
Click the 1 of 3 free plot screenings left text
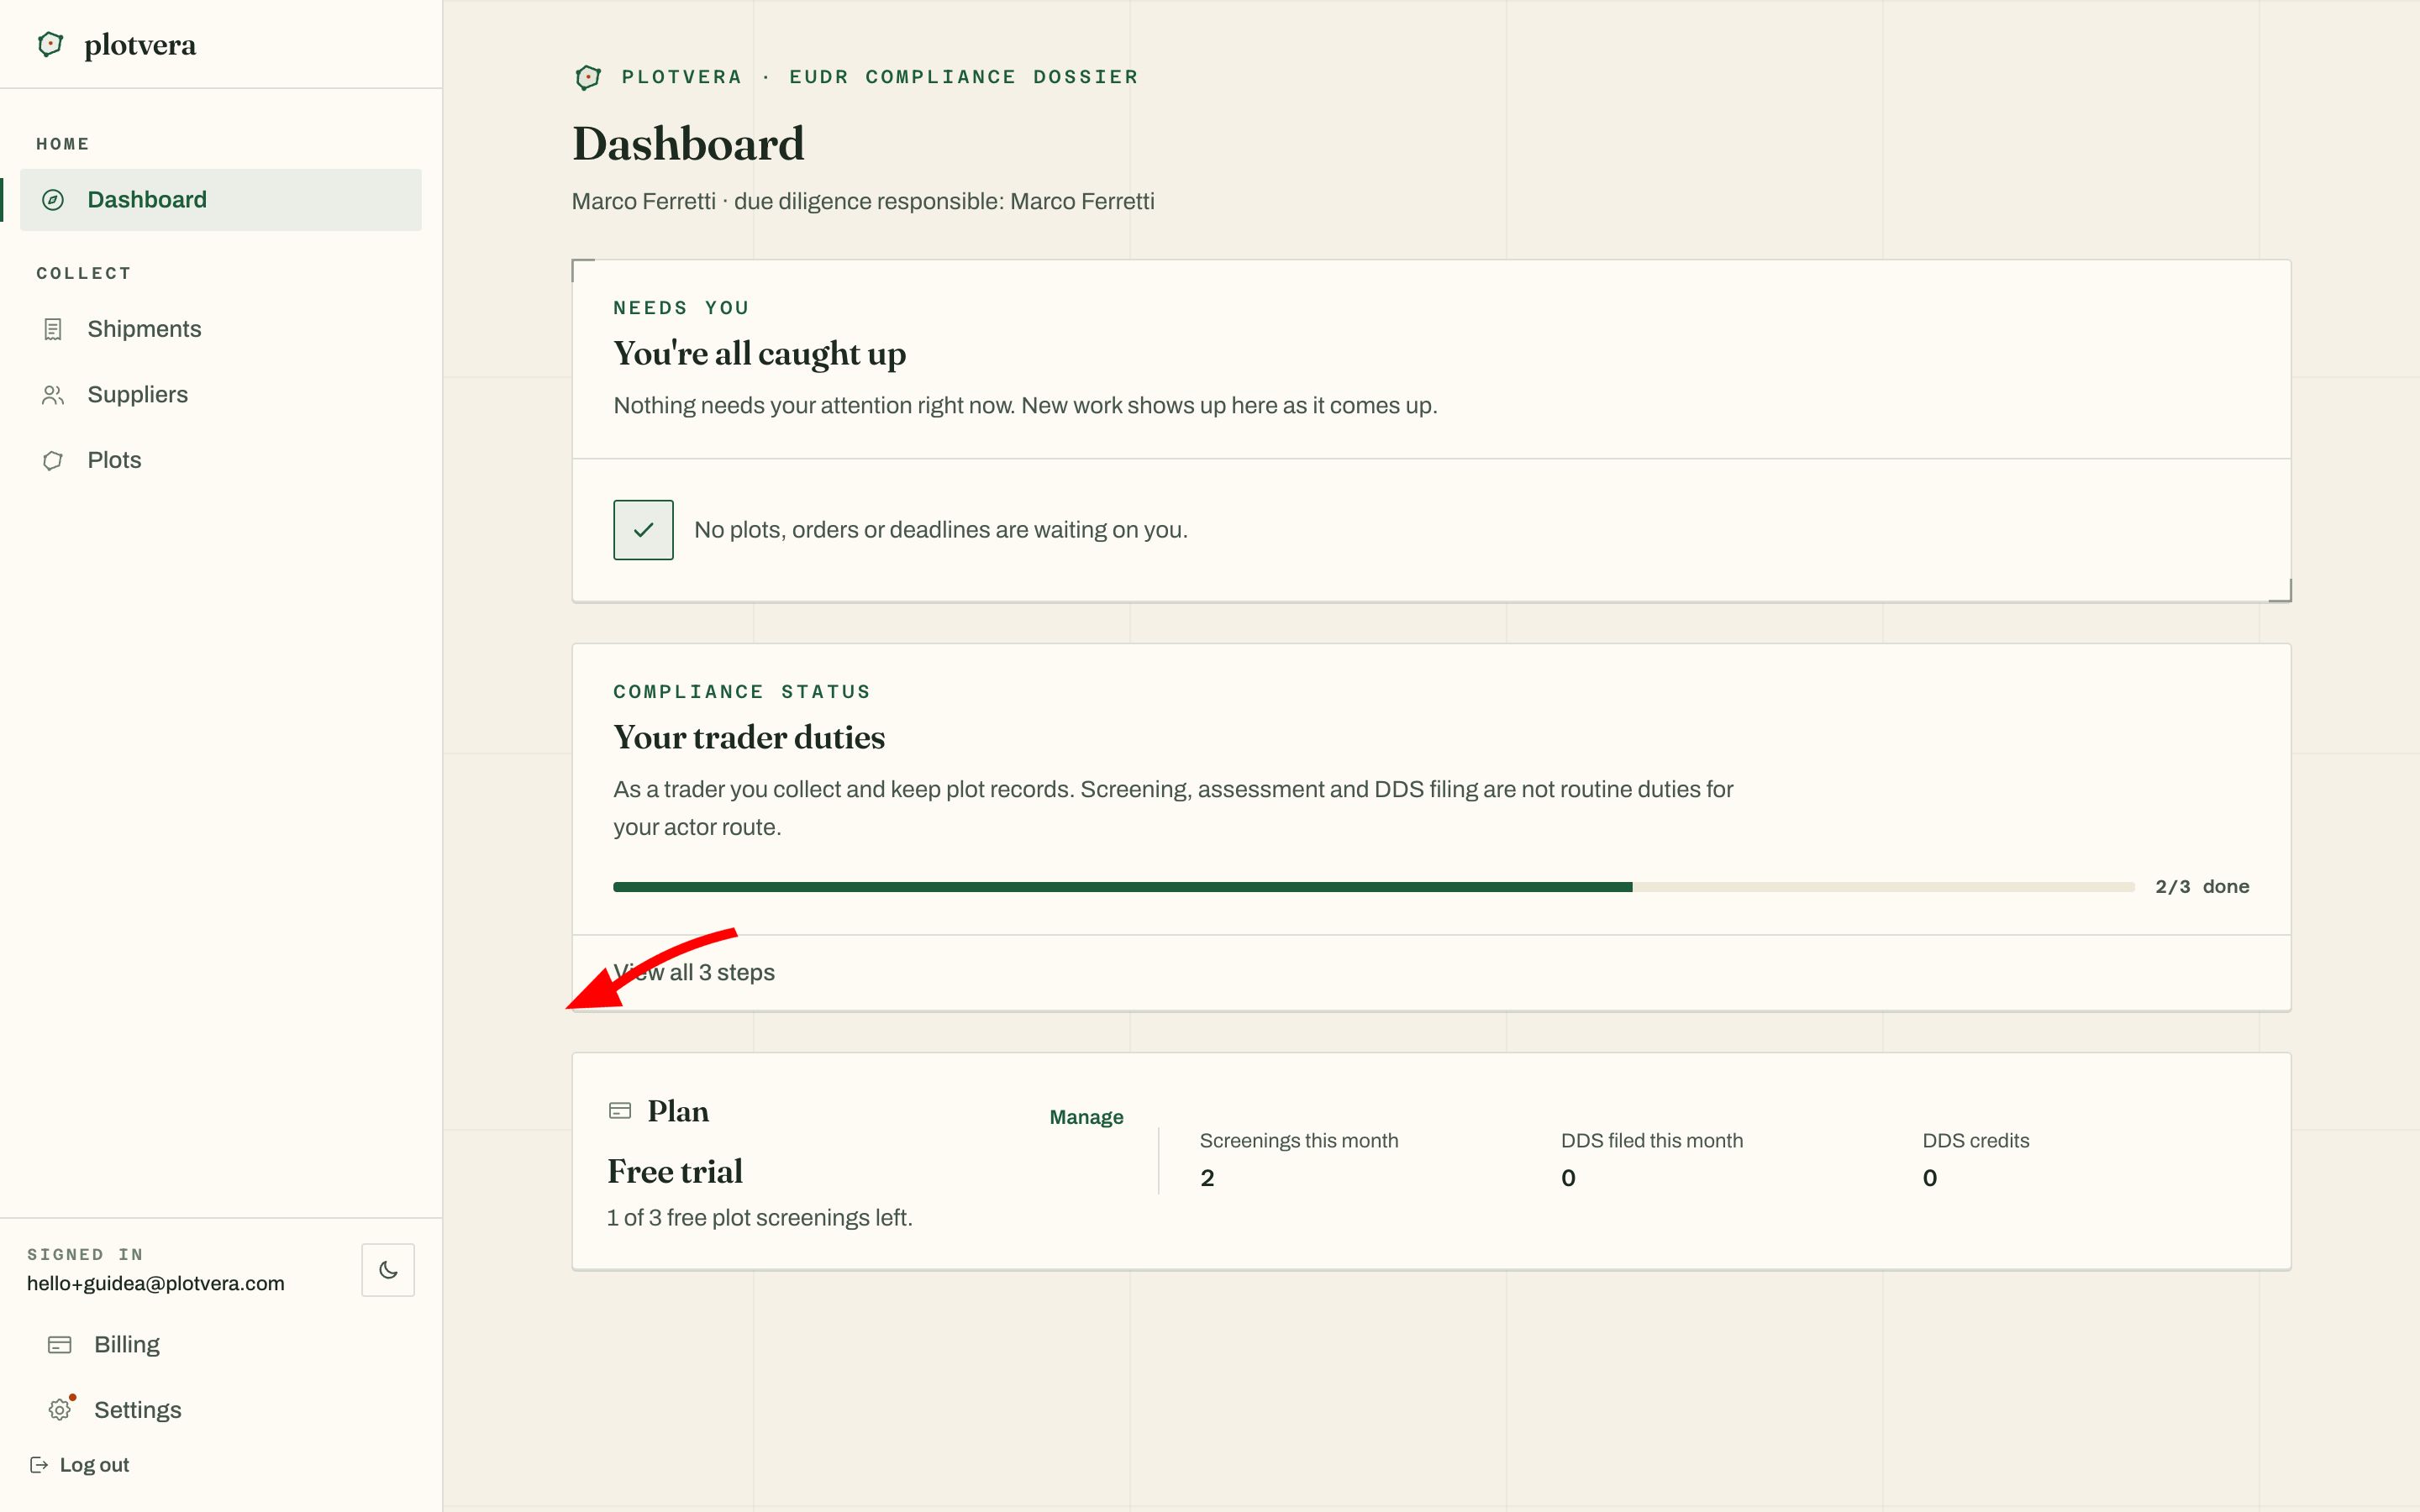coord(759,1218)
